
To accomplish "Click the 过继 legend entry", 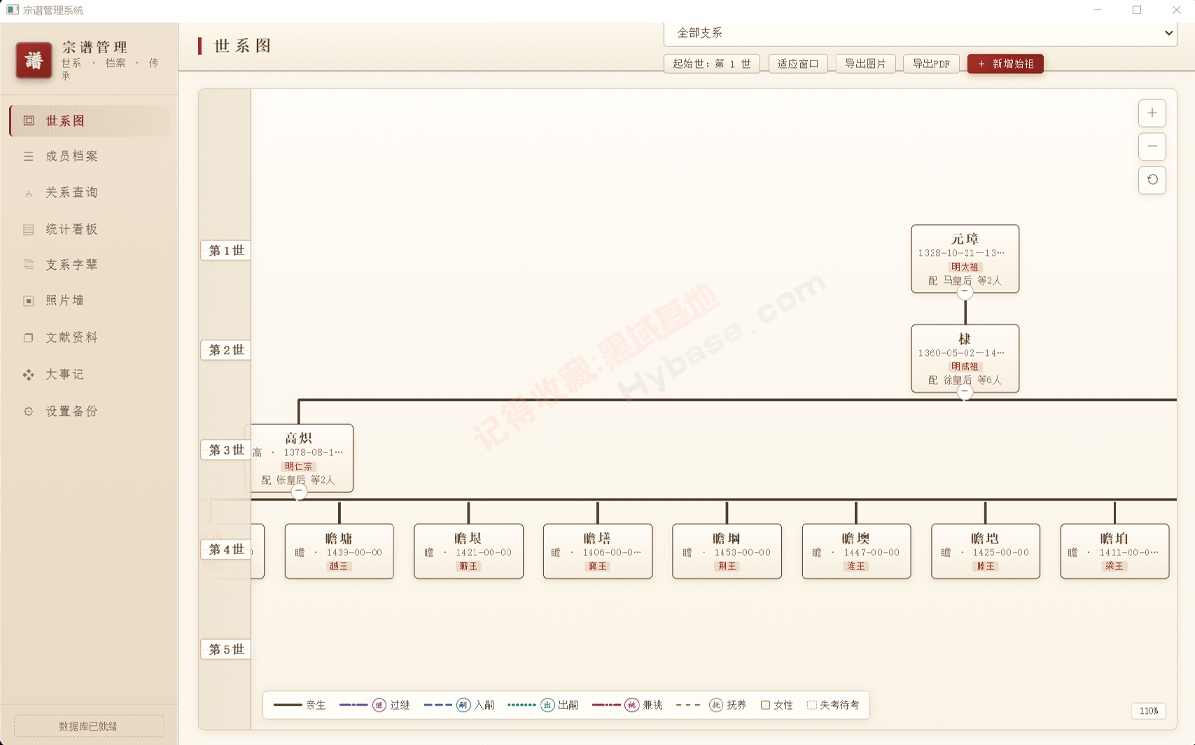I will click(x=374, y=705).
